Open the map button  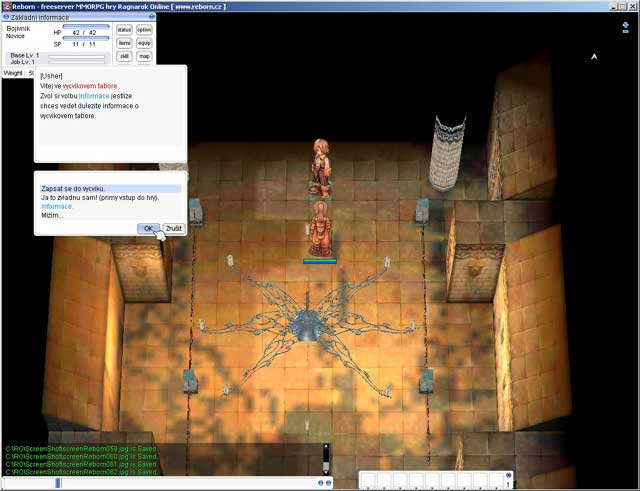tap(144, 57)
